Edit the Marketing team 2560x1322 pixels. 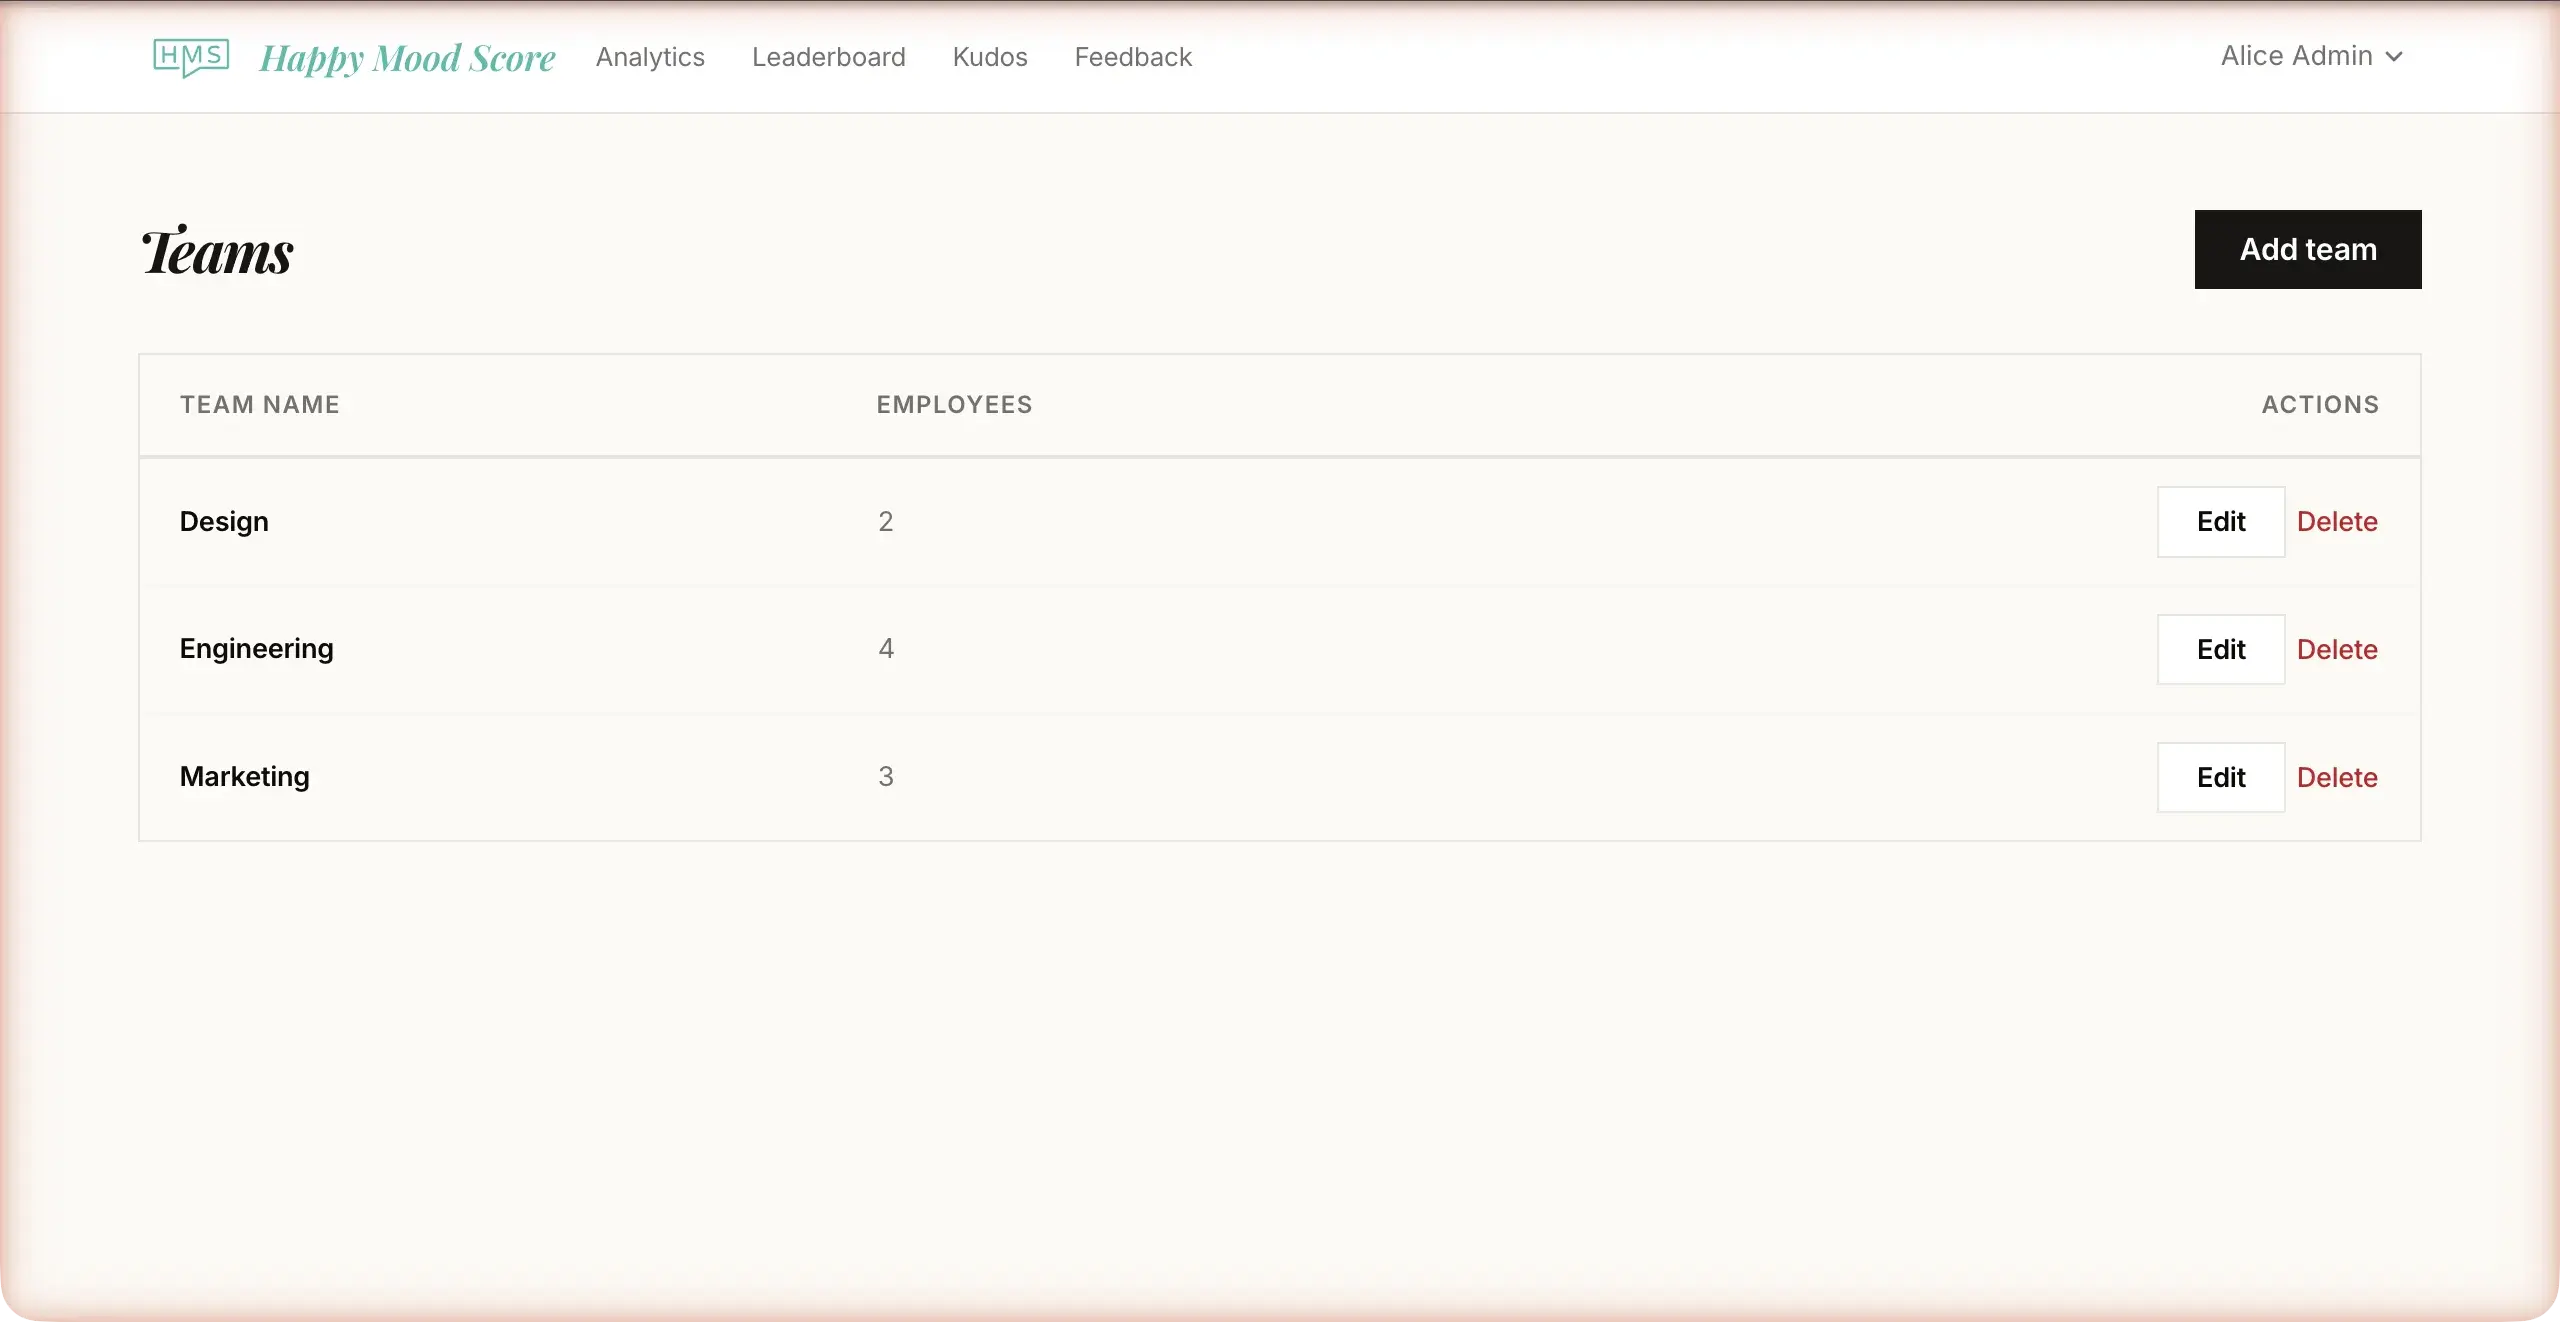[2220, 777]
